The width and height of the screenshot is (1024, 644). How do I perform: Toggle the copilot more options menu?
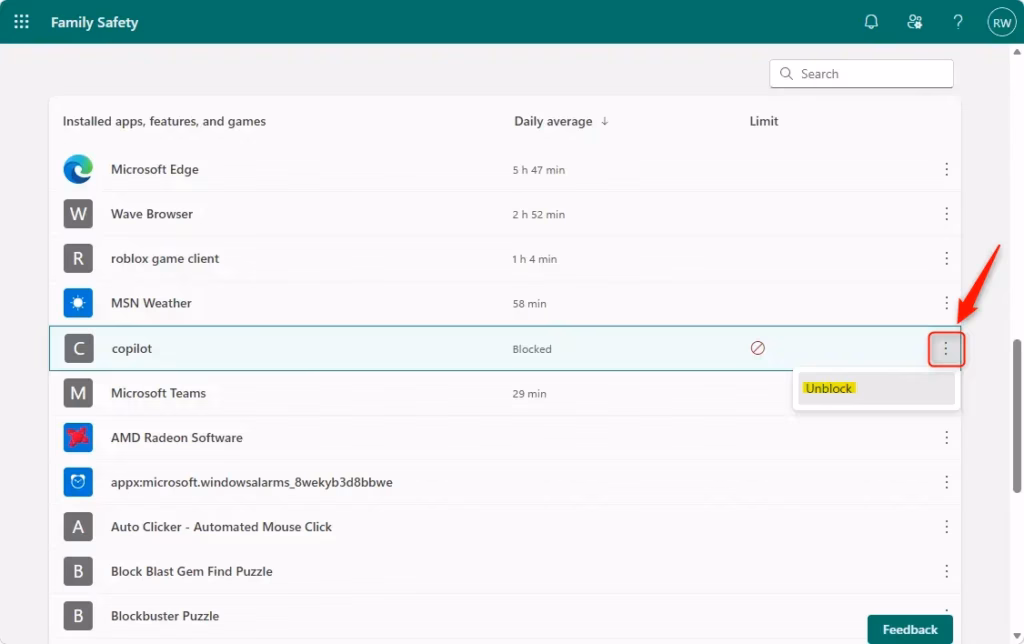pos(946,349)
